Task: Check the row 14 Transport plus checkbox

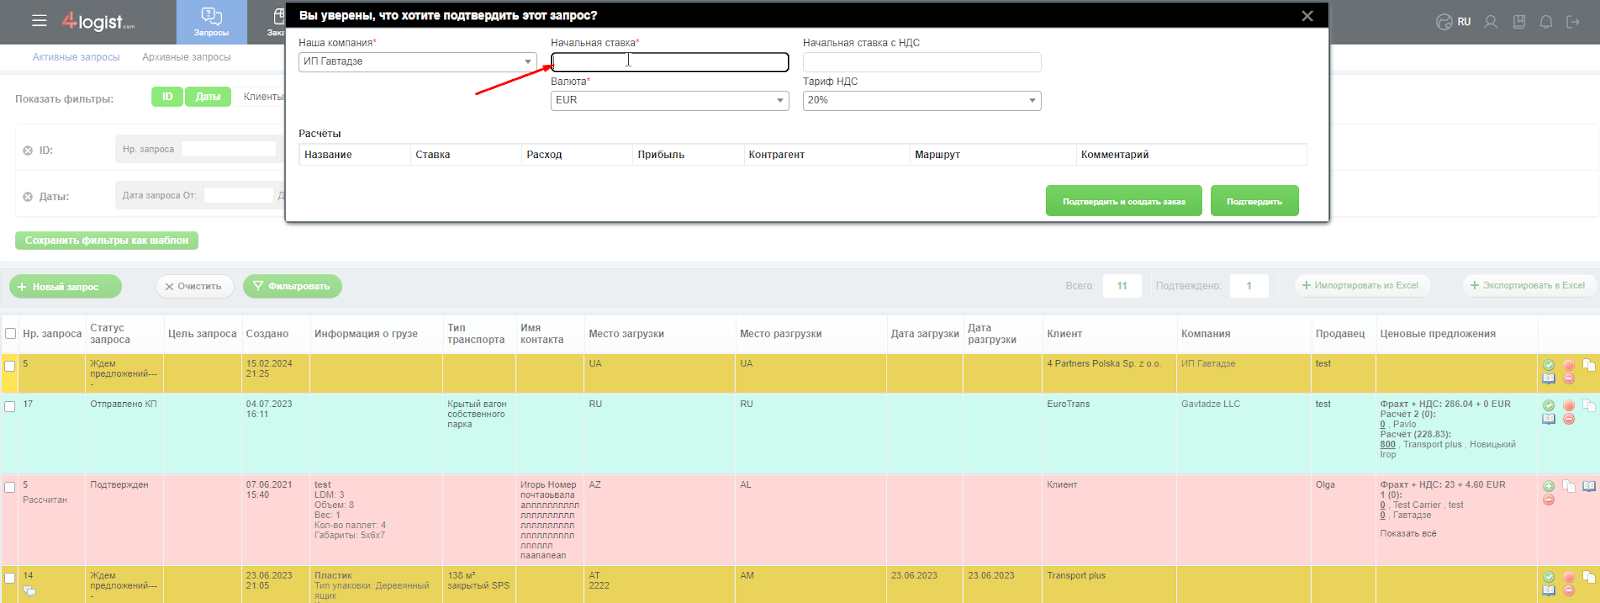Action: (10, 578)
